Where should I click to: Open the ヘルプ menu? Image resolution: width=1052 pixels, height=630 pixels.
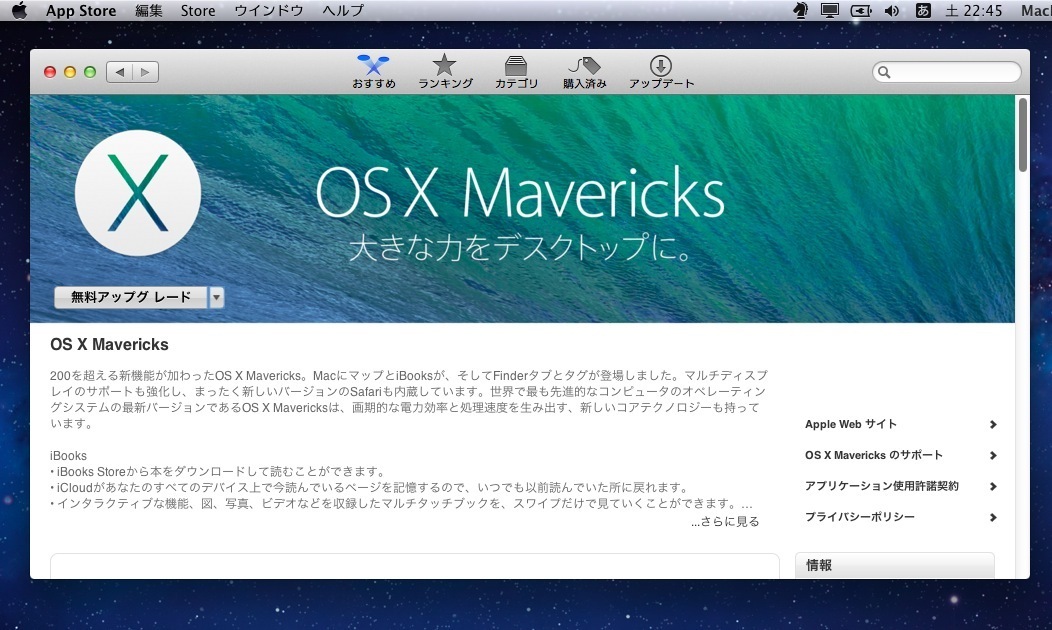342,10
